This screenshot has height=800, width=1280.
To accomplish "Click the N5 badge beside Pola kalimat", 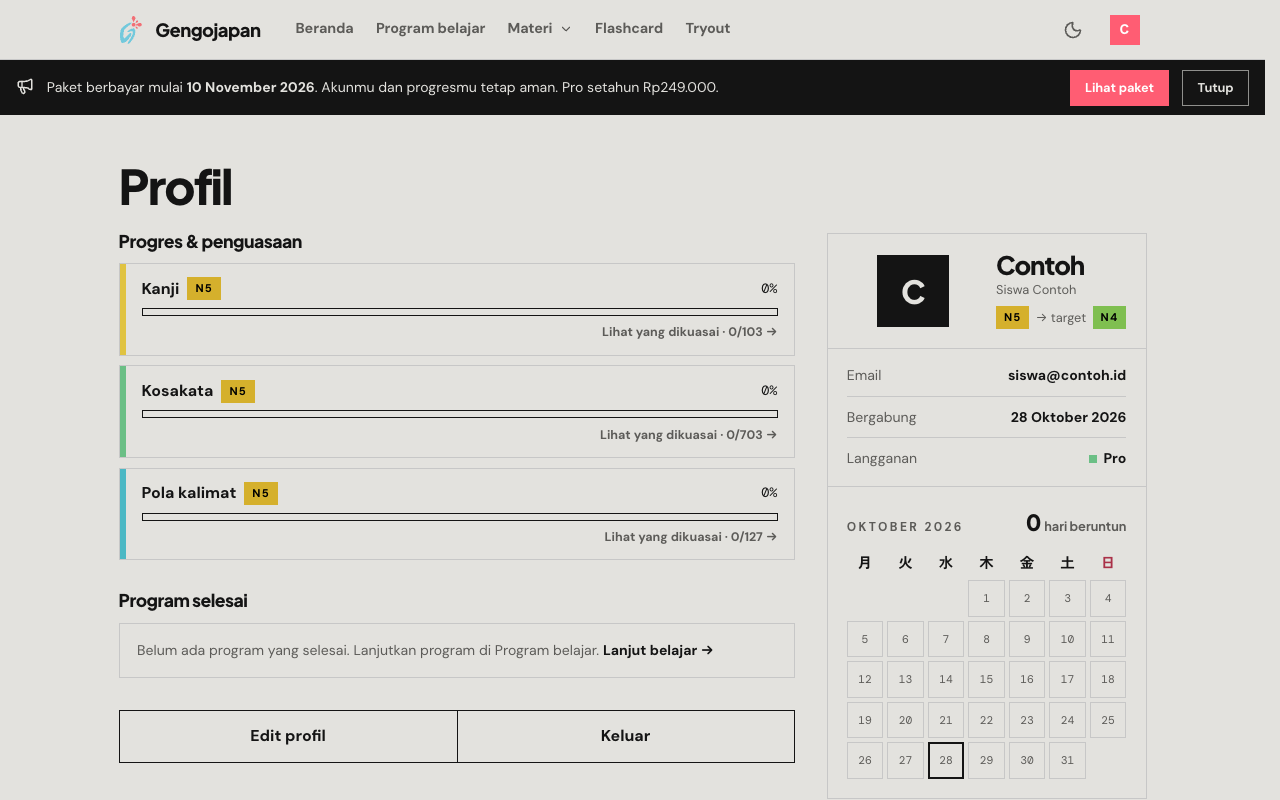I will tap(261, 493).
